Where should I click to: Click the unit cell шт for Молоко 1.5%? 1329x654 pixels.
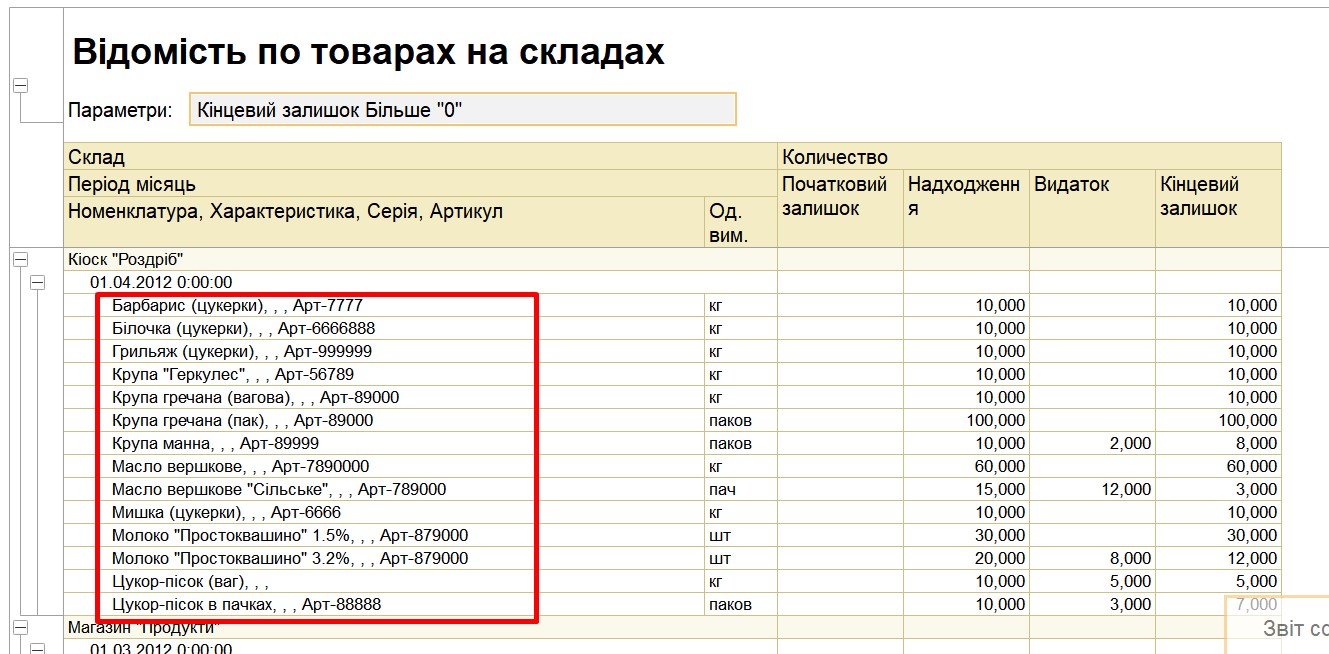coord(741,536)
